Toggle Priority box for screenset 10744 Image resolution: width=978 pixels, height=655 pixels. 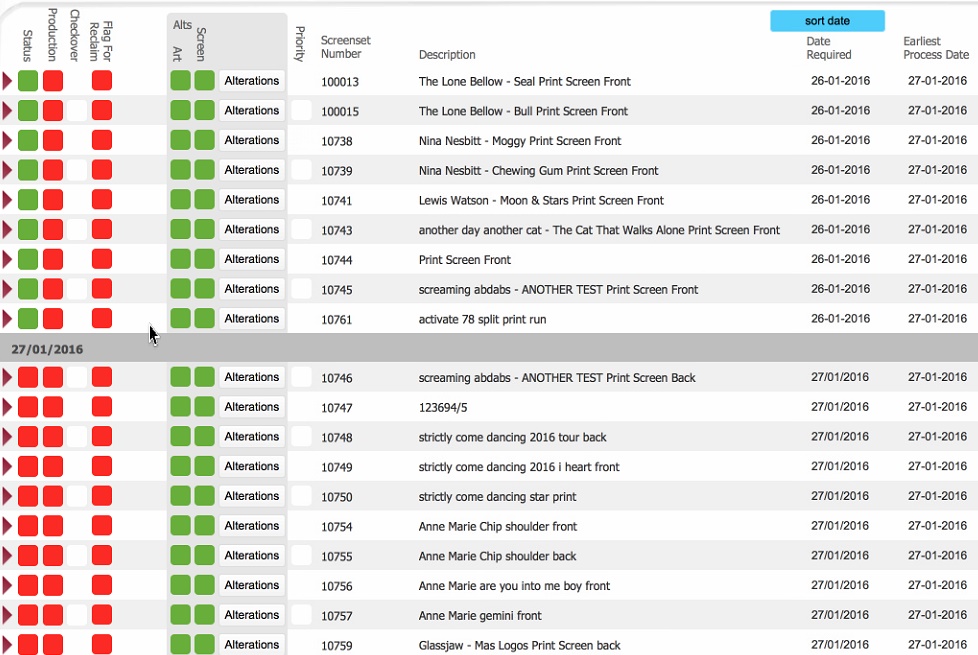click(x=301, y=259)
